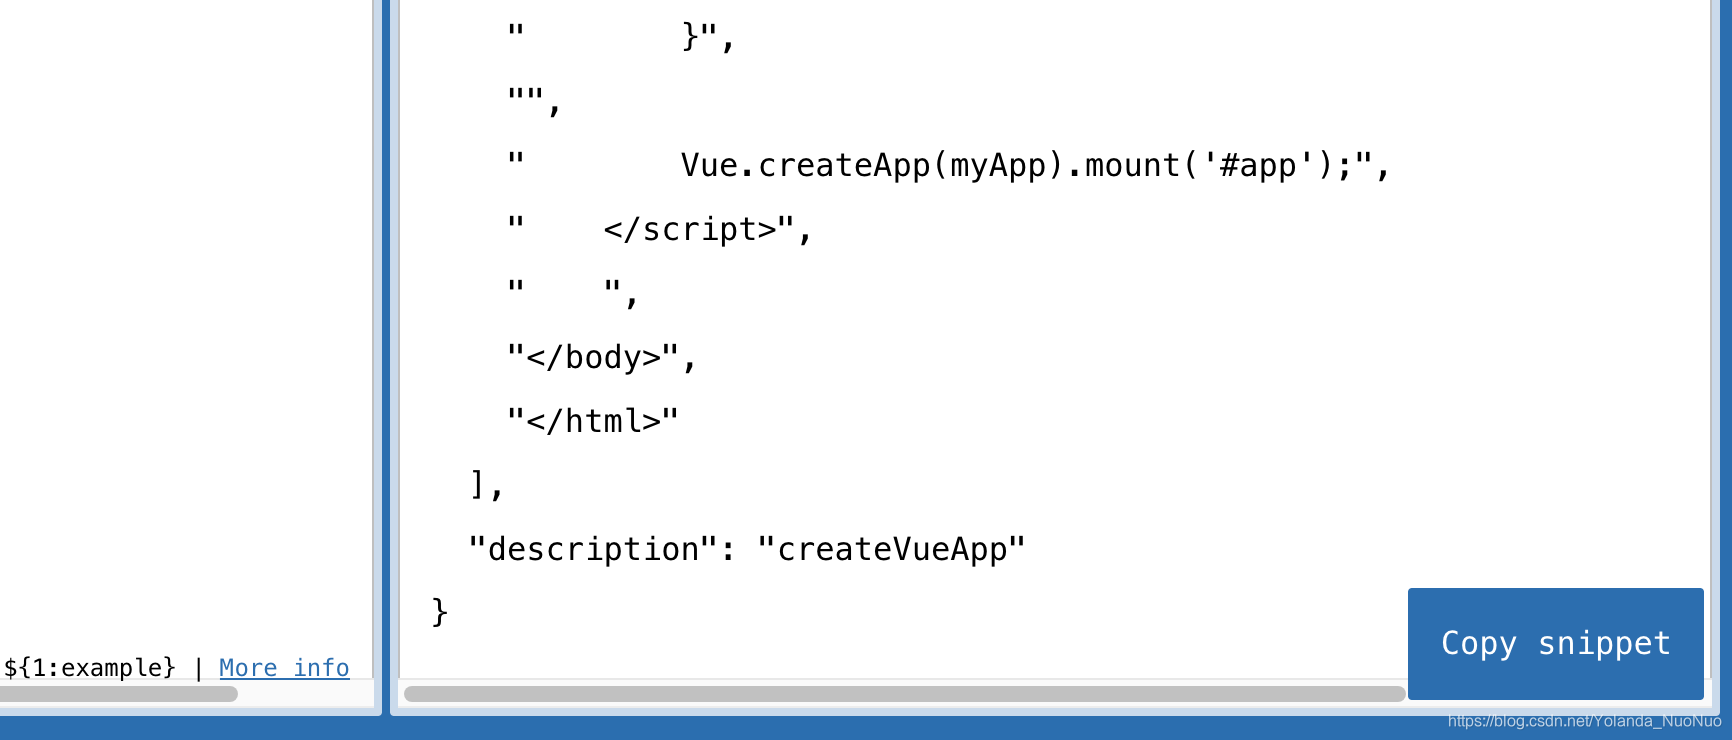The width and height of the screenshot is (1732, 740).
Task: Click the '}",' line at the top
Action: coord(621,37)
